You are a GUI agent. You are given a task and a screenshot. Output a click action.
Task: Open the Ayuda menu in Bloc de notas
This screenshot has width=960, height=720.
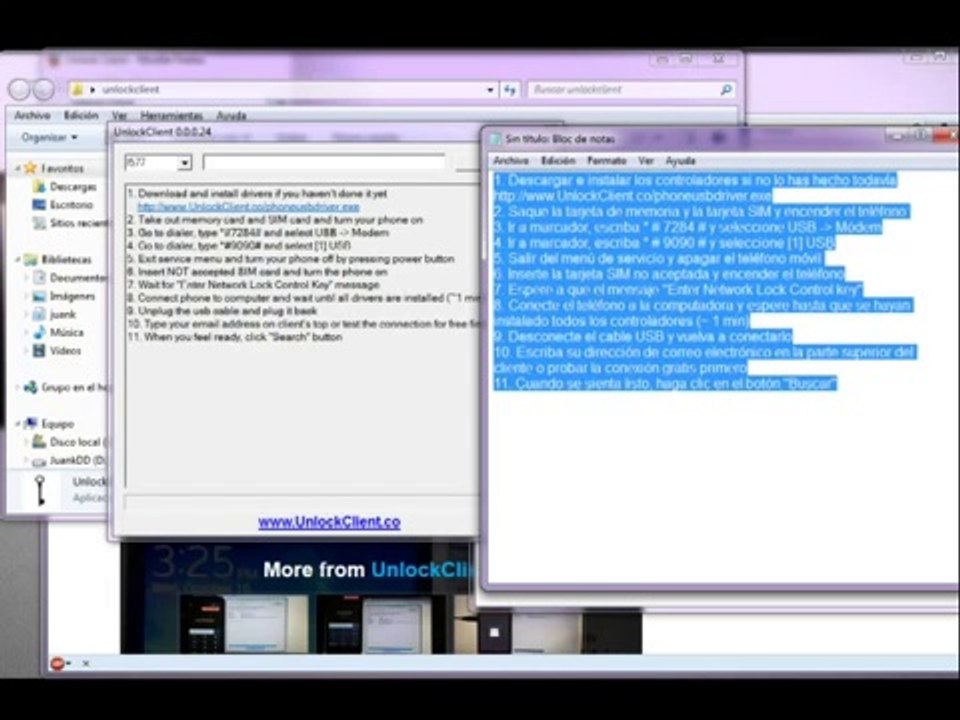[680, 160]
